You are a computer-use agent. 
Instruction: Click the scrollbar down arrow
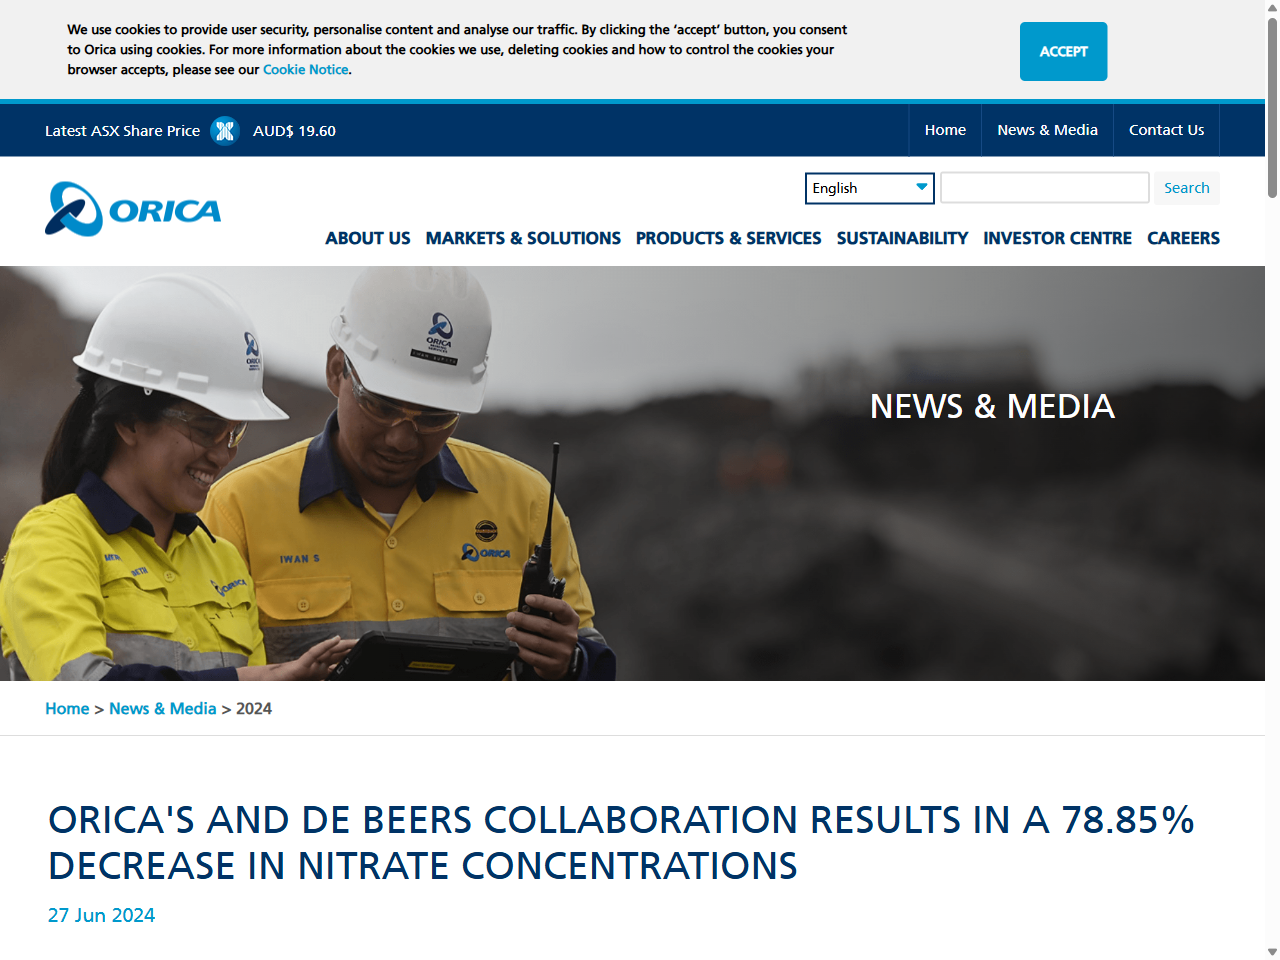(1271, 951)
